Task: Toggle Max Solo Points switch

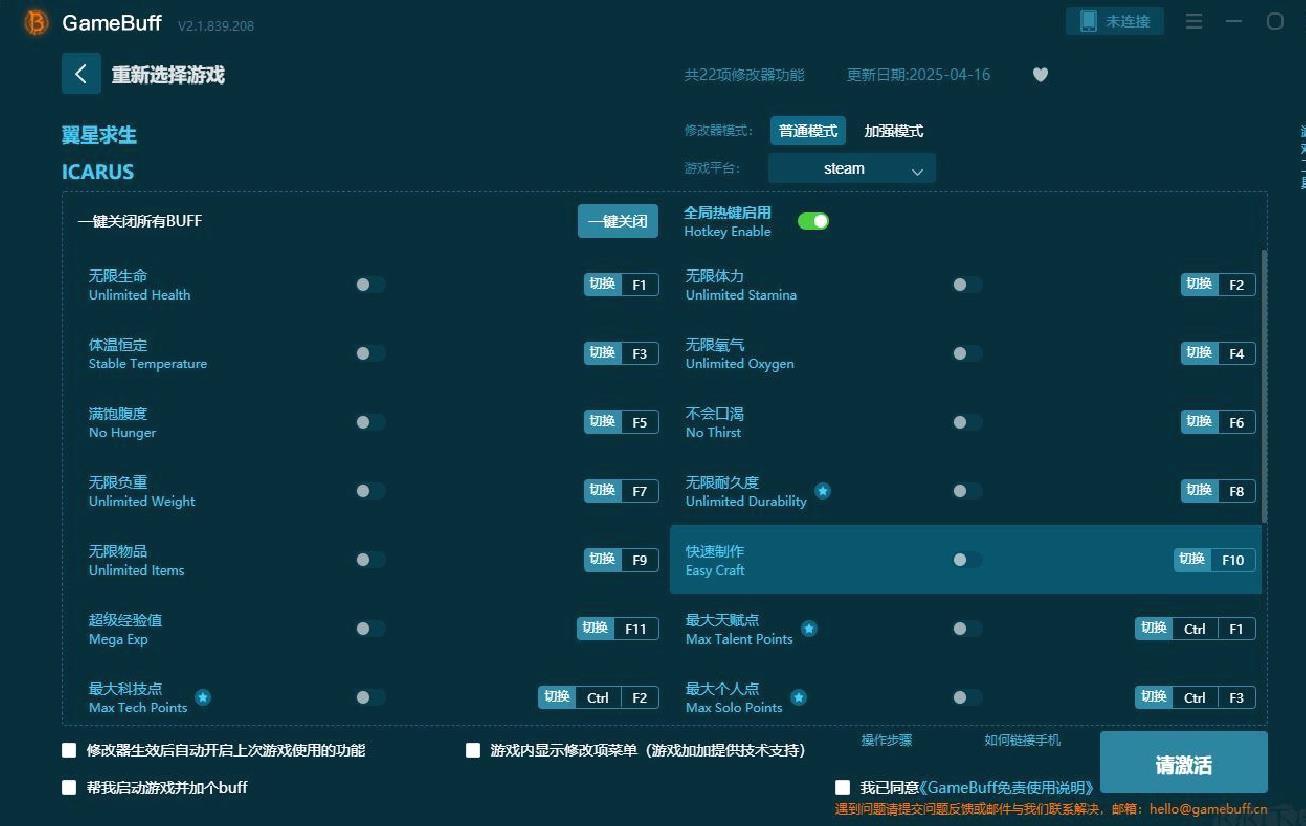Action: click(x=967, y=697)
